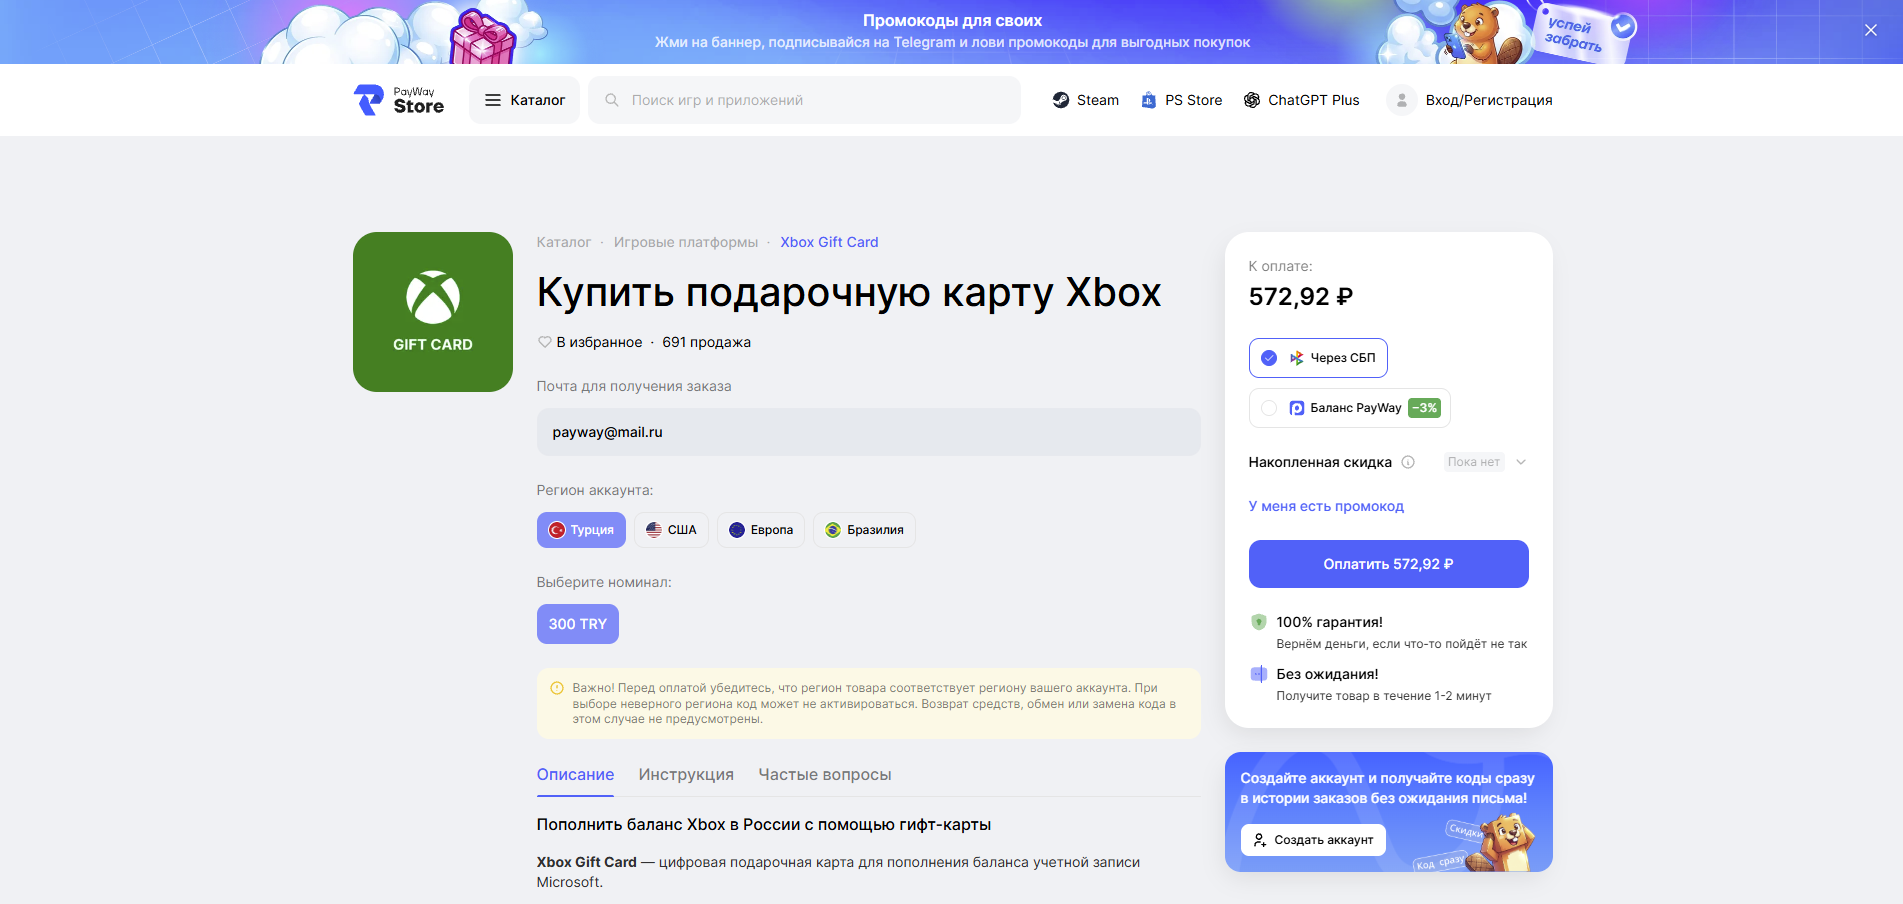1903x904 pixels.
Task: Switch to the Частые вопросы tab
Action: click(x=825, y=775)
